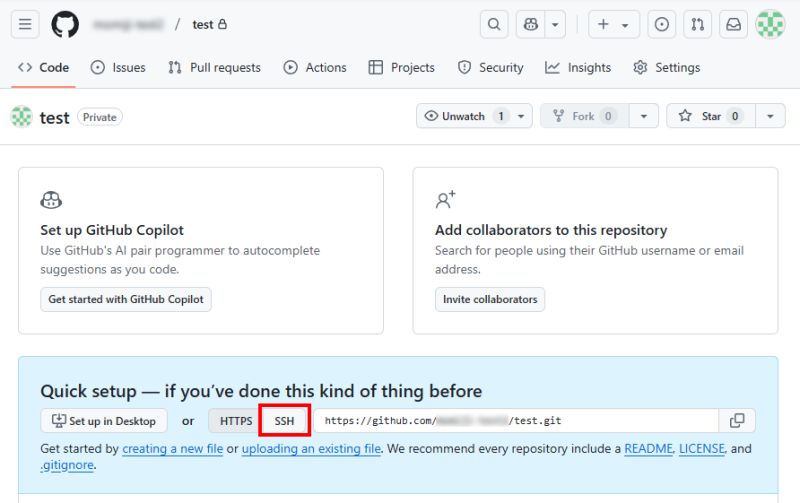Expand the Copilot dropdown arrow in header
This screenshot has height=503, width=800.
tap(555, 24)
